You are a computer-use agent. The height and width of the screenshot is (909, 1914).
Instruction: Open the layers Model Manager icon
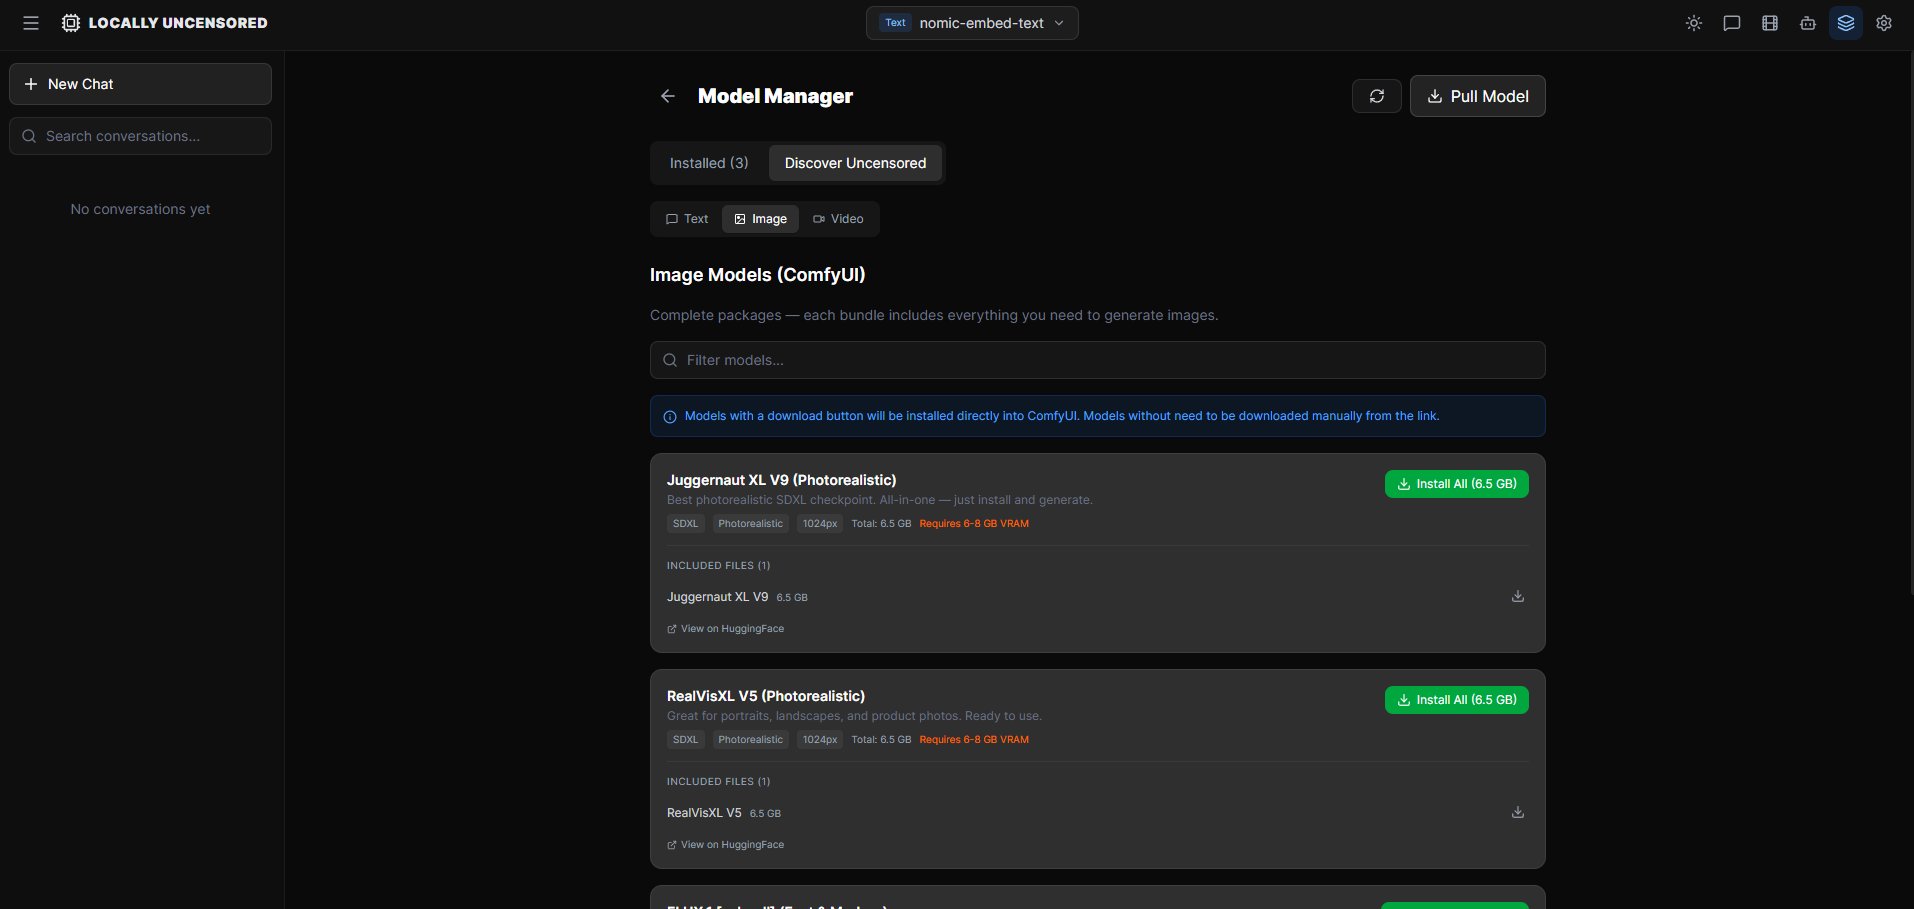pyautogui.click(x=1846, y=23)
